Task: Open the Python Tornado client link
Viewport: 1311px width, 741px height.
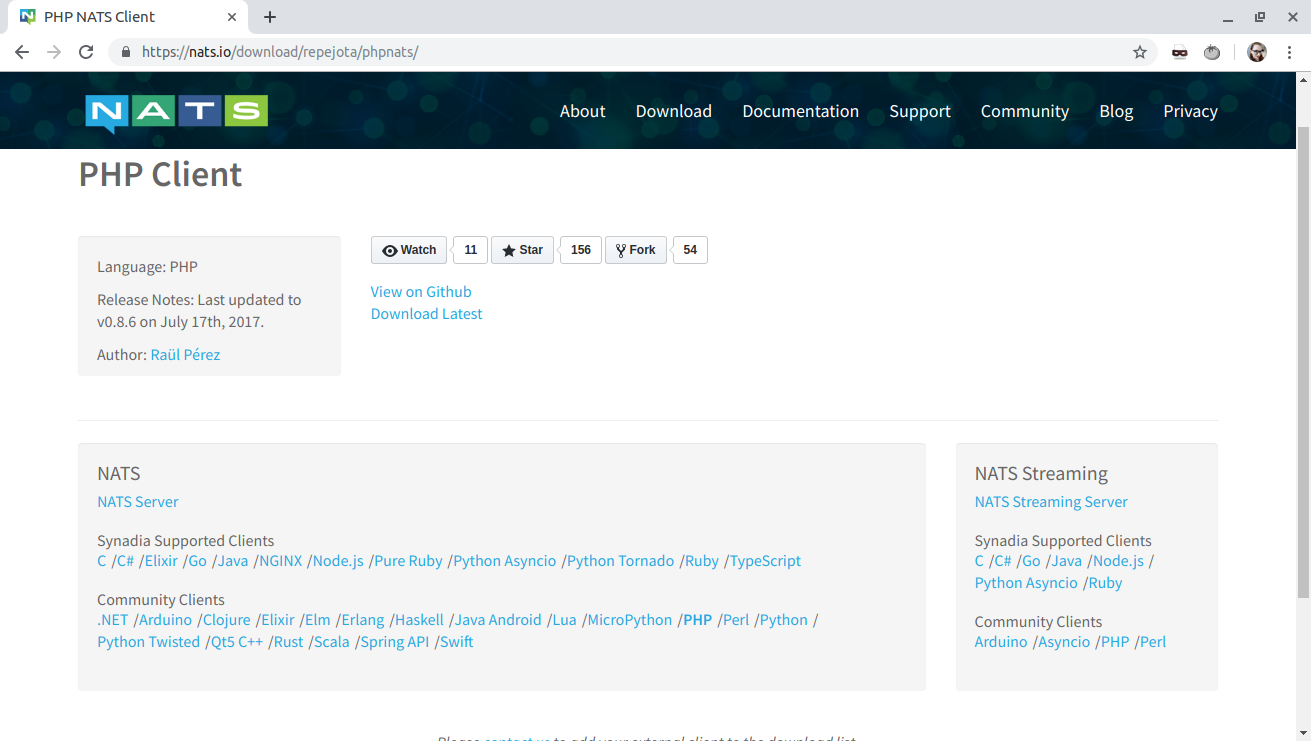Action: (620, 561)
